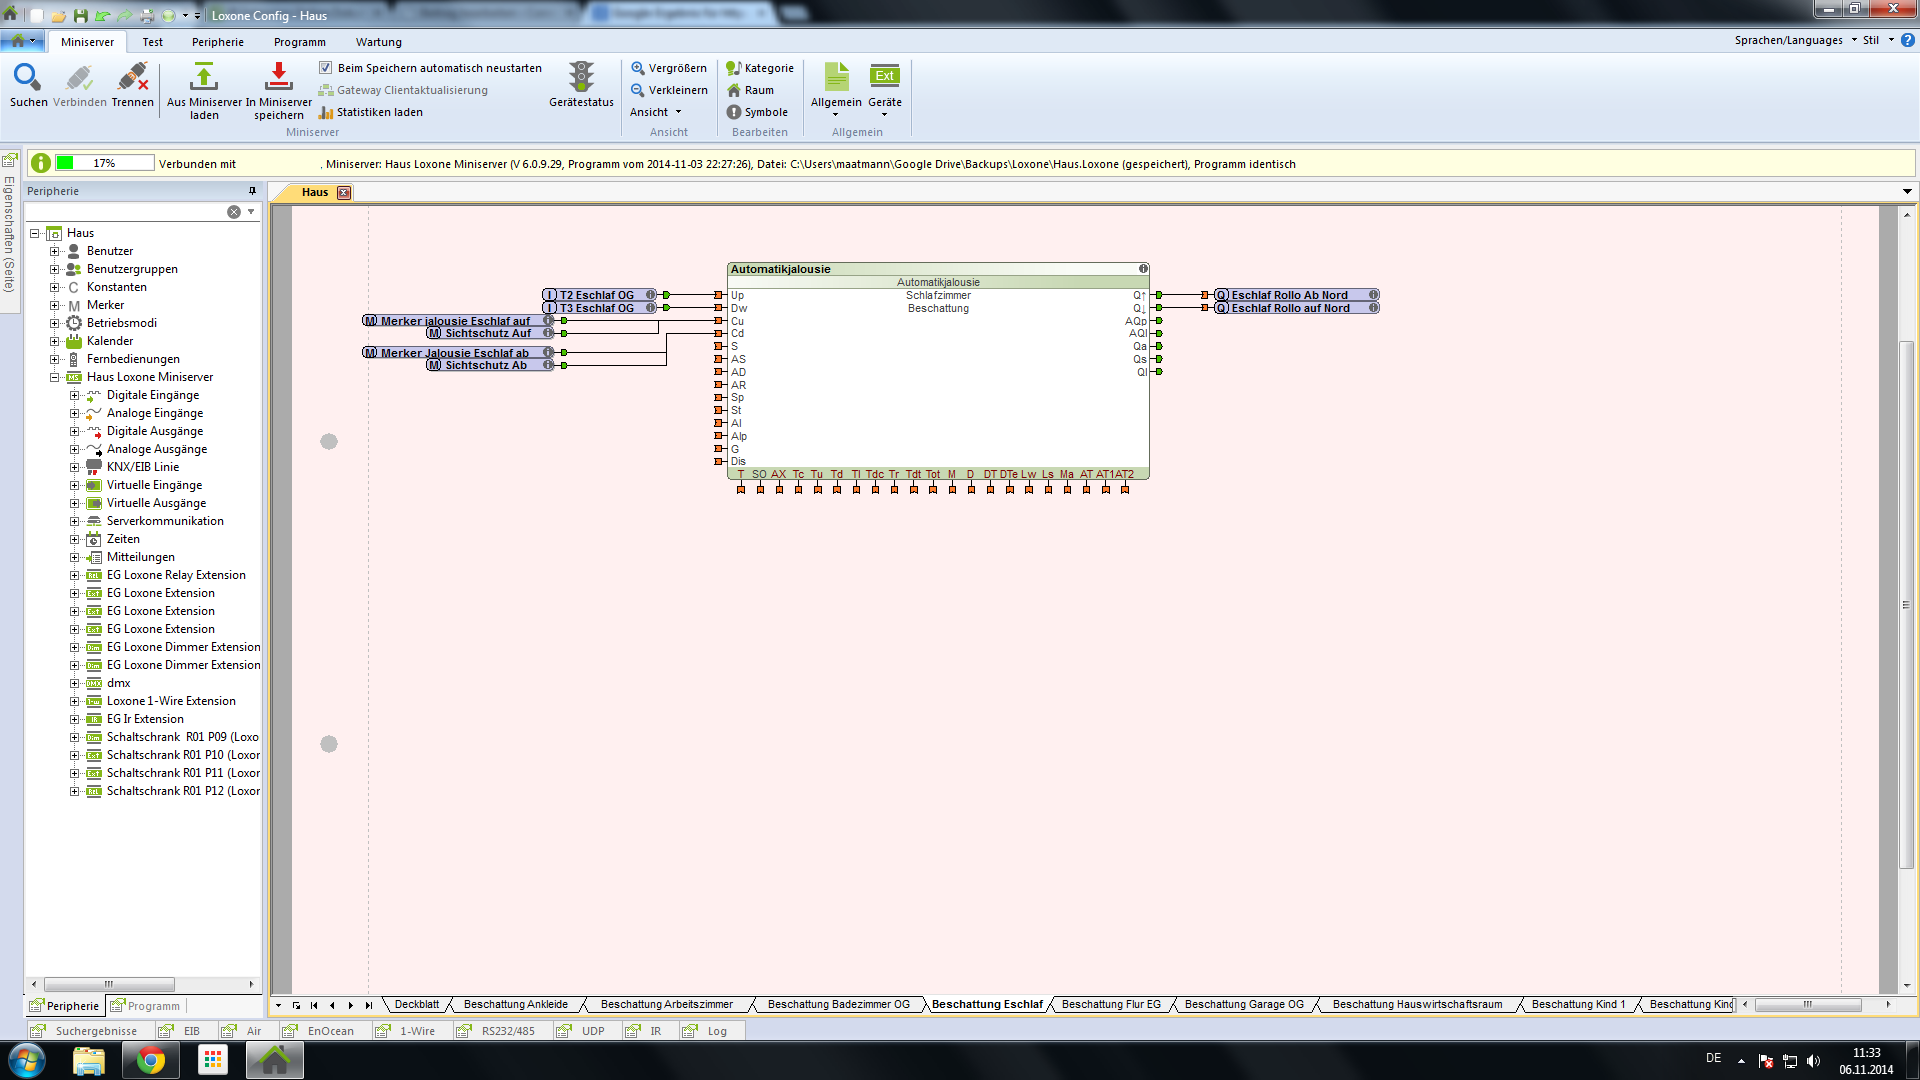Click the Geräte Ext icon
Image resolution: width=1920 pixels, height=1080 pixels.
(885, 76)
